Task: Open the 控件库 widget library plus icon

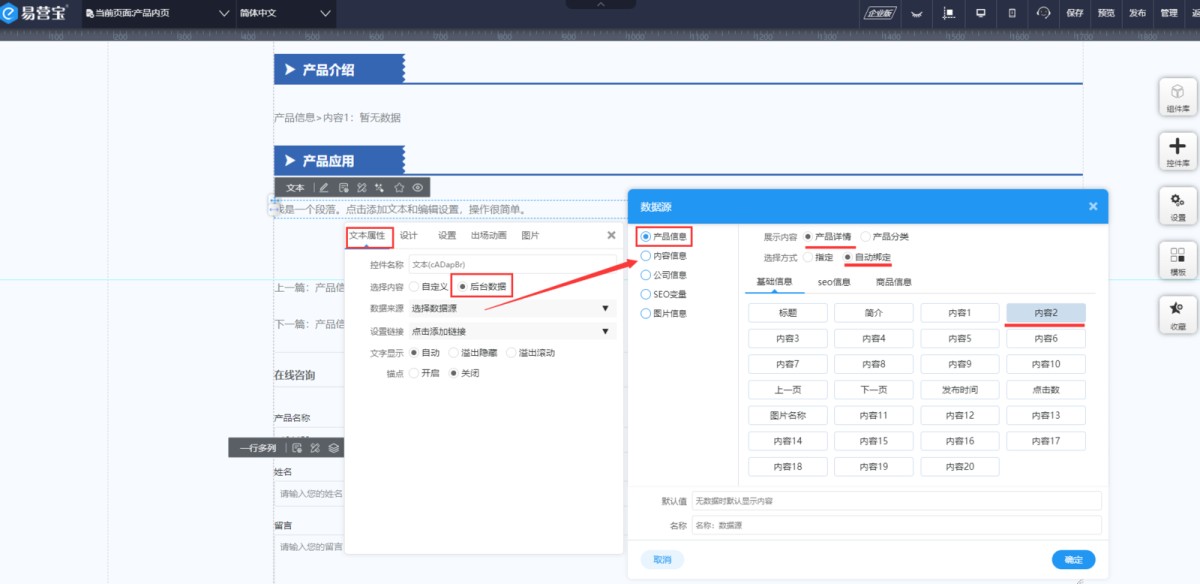Action: [1177, 151]
